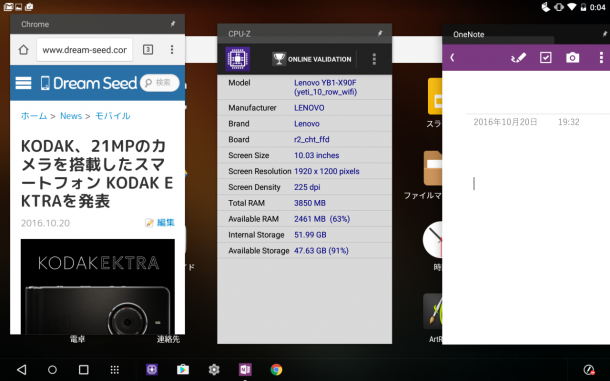The image size is (610, 381).
Task: Open the all-apps grid drawer
Action: click(x=114, y=370)
